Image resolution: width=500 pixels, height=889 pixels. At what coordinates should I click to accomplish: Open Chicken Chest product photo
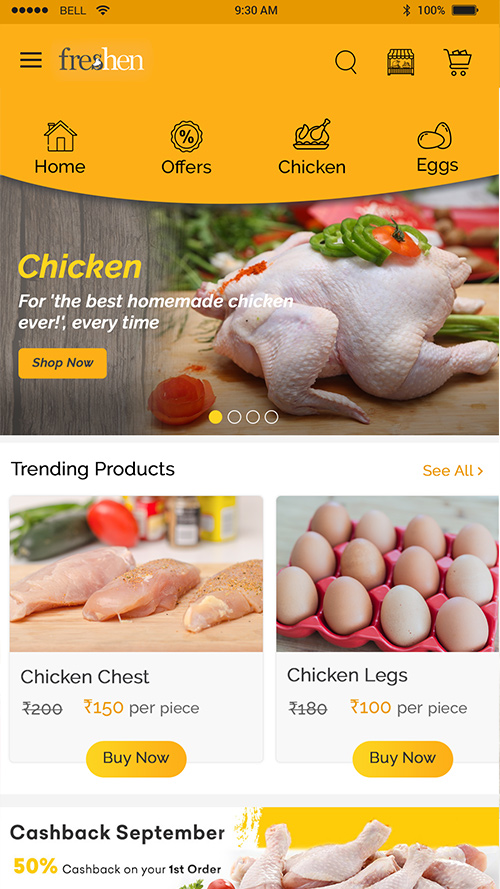click(136, 574)
